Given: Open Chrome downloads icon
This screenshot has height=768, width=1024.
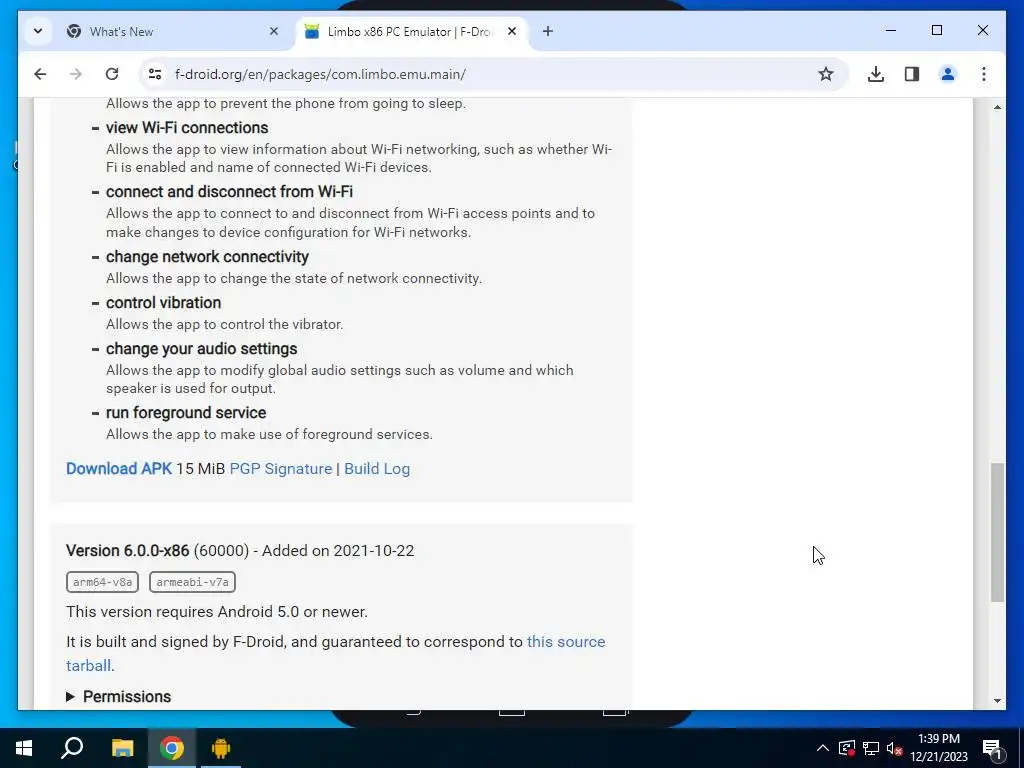Looking at the screenshot, I should 876,74.
